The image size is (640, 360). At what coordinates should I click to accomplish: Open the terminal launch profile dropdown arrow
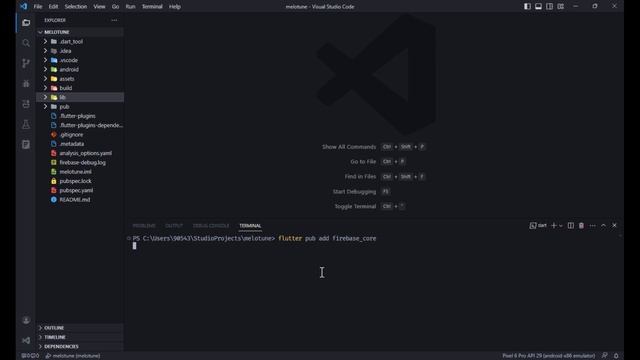[x=561, y=226]
